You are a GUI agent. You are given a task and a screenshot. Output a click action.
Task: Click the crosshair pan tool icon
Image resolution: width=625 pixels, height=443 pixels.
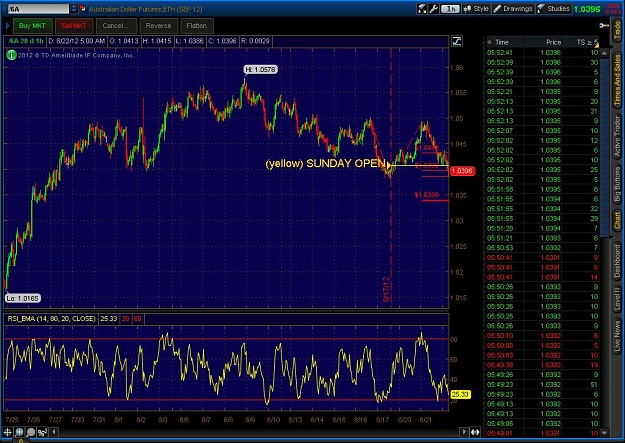(x=7, y=432)
